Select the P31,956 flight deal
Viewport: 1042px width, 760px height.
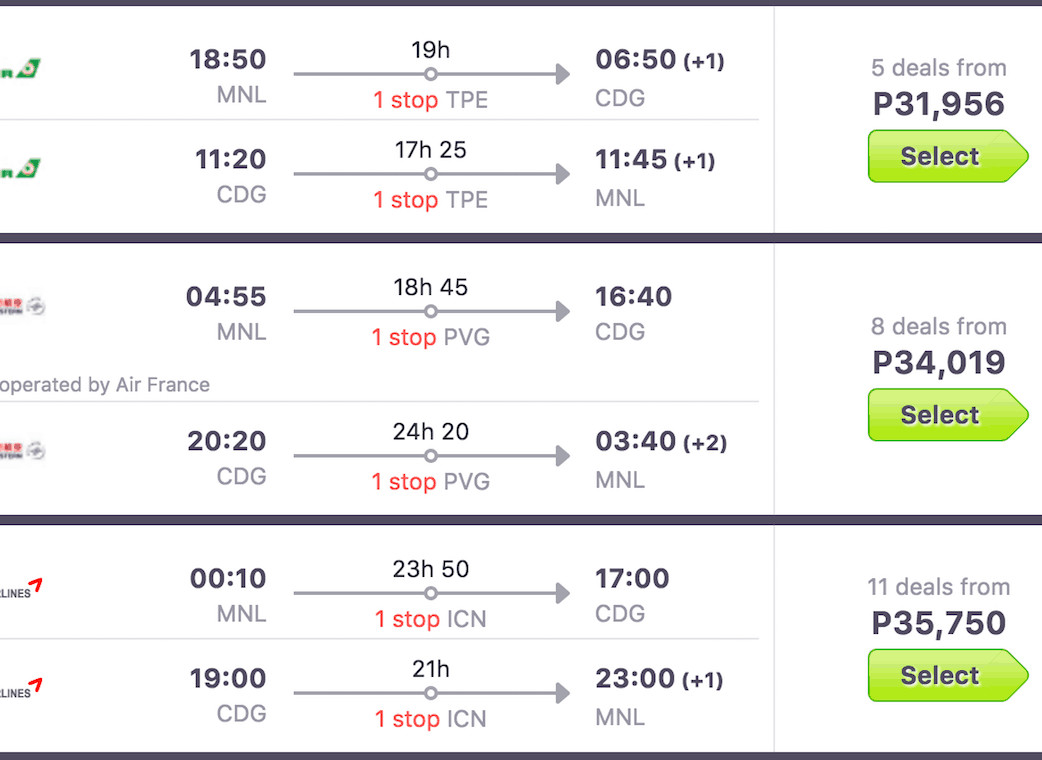[x=940, y=157]
